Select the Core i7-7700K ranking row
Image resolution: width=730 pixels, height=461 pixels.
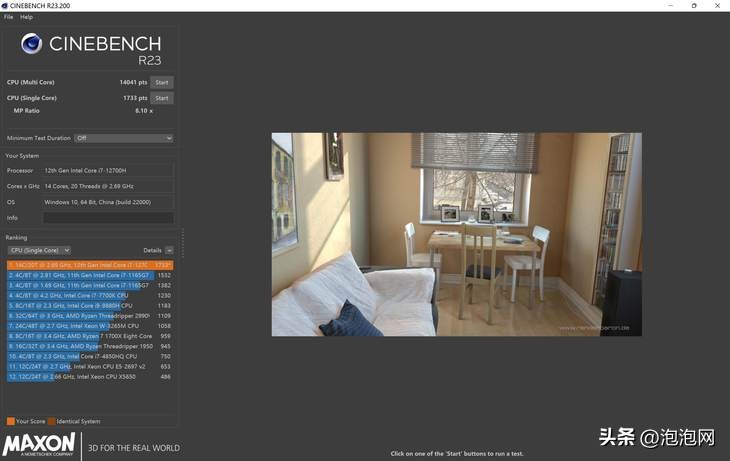pos(90,296)
